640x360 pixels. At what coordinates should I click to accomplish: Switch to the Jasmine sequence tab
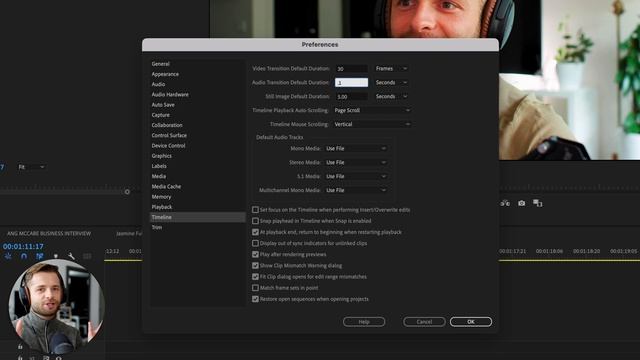(x=129, y=233)
